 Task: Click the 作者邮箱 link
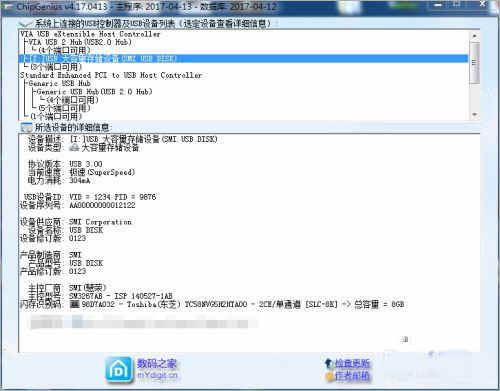tap(352, 376)
